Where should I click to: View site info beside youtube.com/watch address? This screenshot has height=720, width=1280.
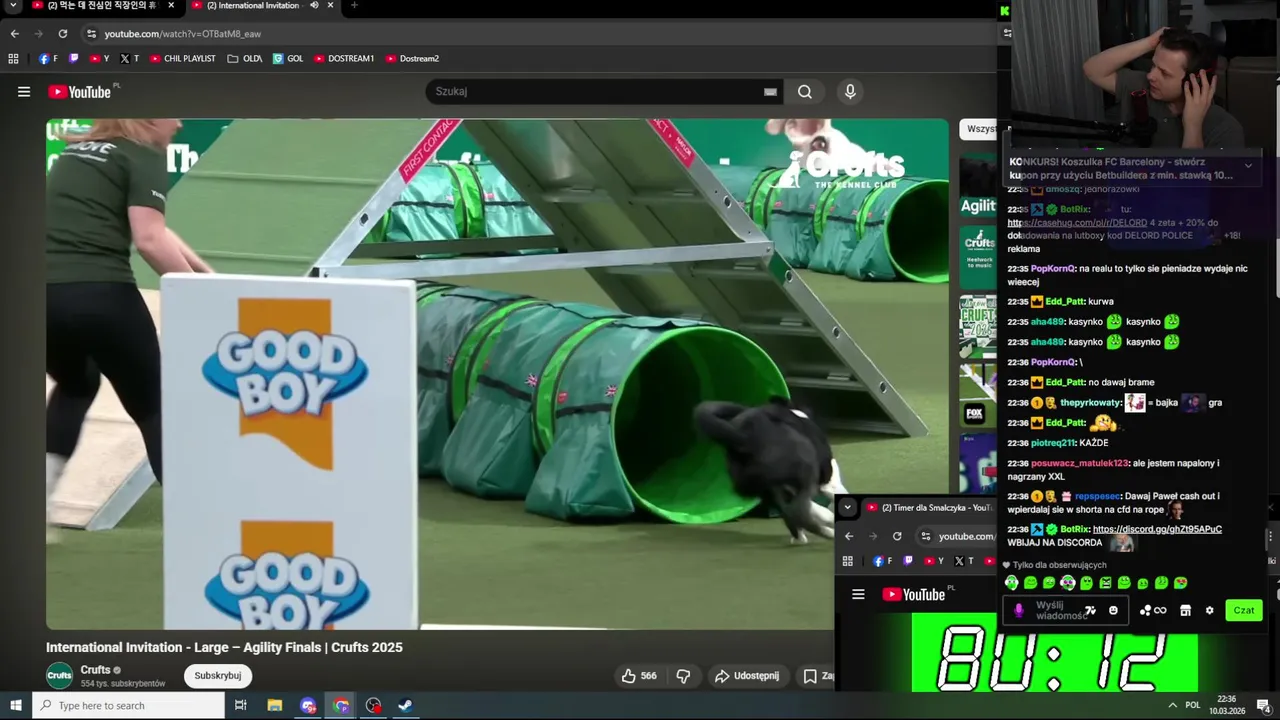[x=91, y=33]
